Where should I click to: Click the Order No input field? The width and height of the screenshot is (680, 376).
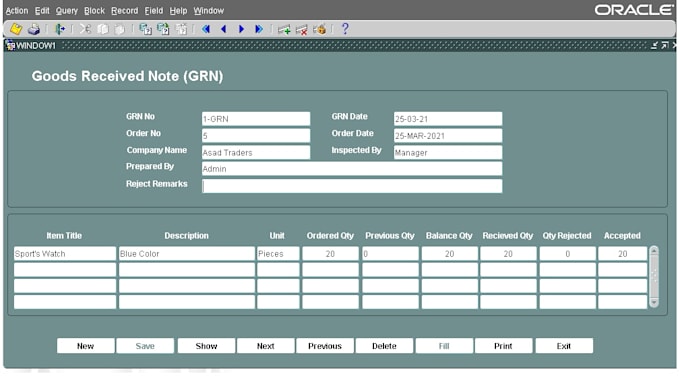(x=256, y=136)
